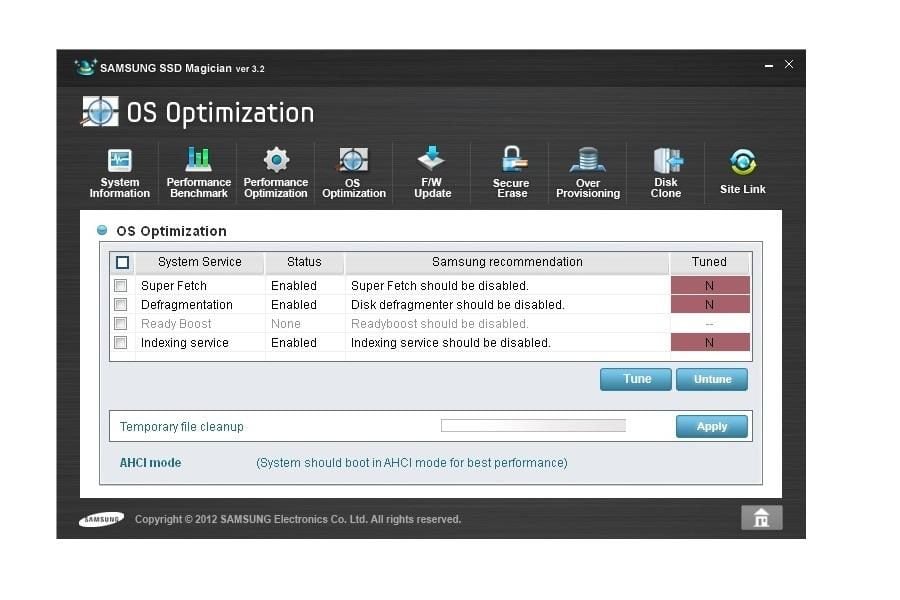Check the Indexing service checkbox
Screen dimensions: 900x600
121,343
